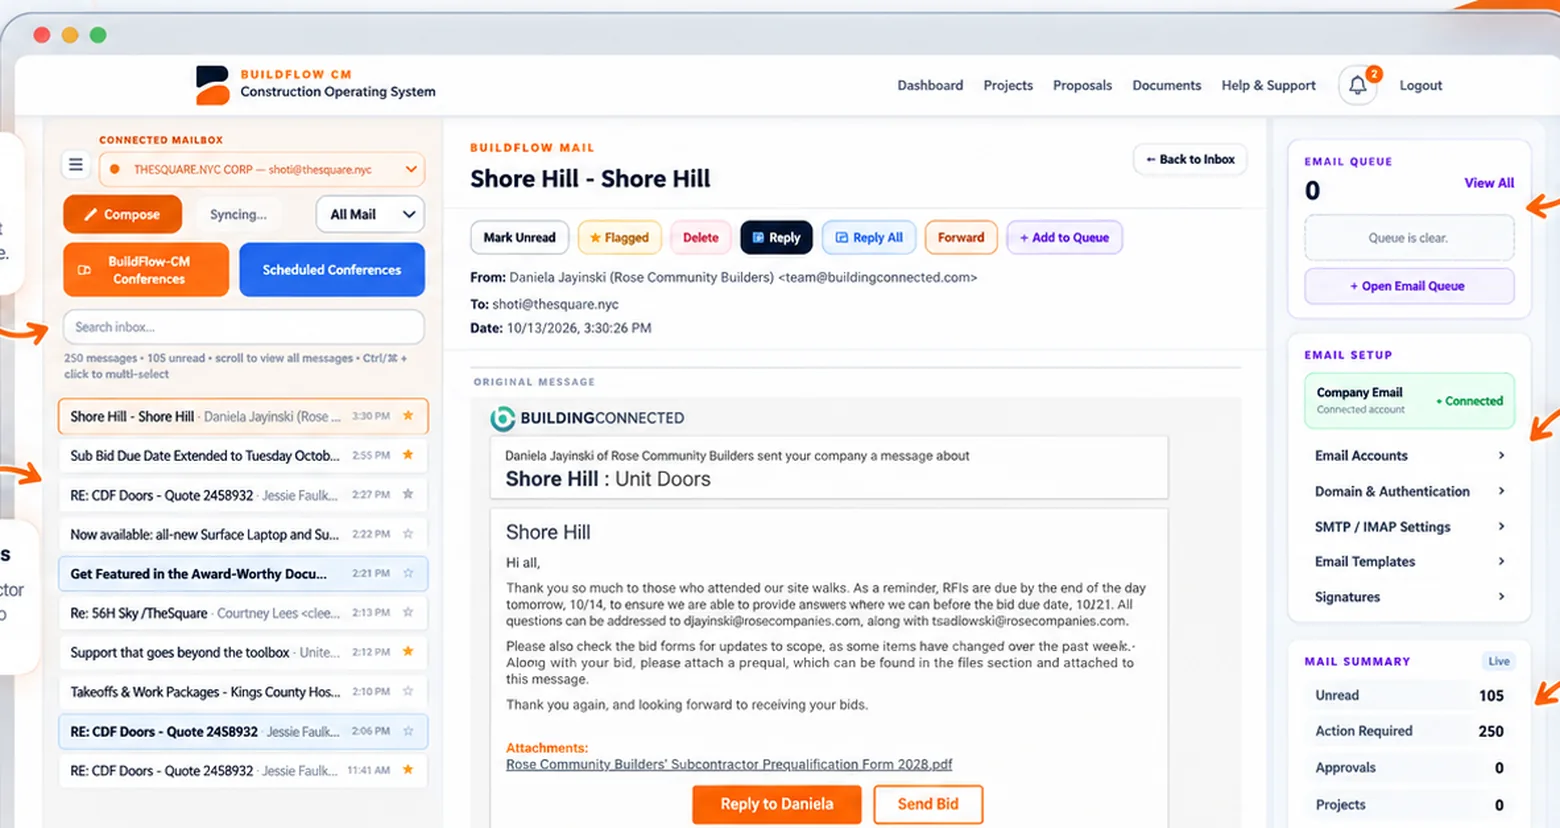
Task: Open the 2:27 PM RE: CDF Doors message
Action: coord(243,494)
